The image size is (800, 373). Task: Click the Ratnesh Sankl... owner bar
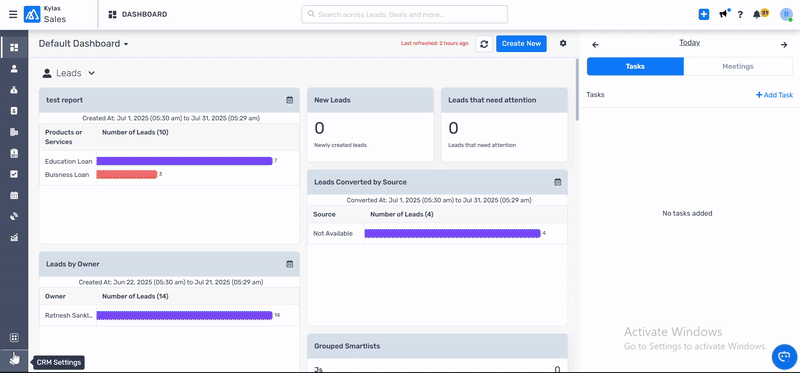[x=184, y=315]
